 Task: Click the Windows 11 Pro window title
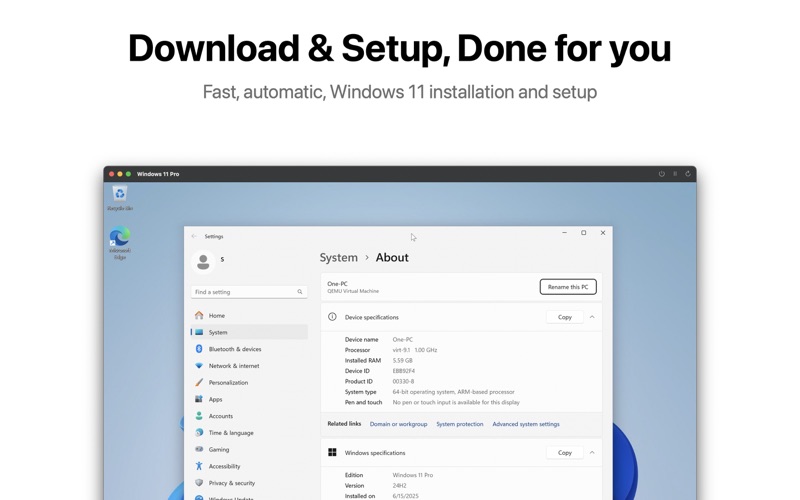[158, 174]
